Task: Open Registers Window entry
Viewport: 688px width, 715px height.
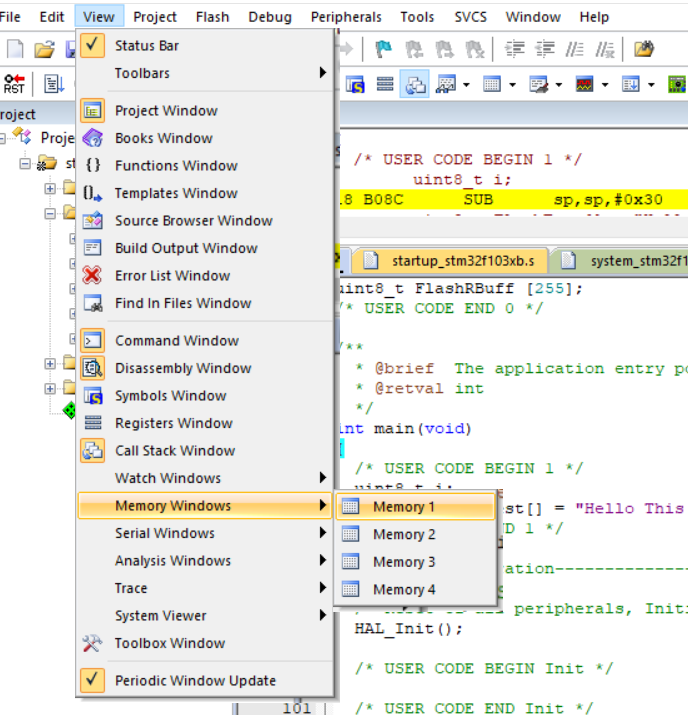Action: [x=205, y=423]
